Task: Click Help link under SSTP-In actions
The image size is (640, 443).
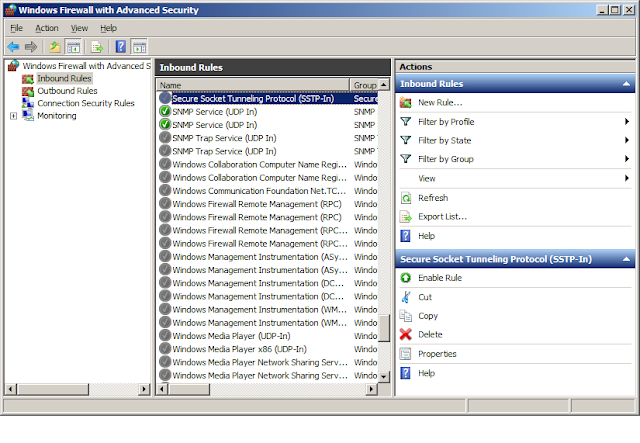Action: (x=427, y=373)
